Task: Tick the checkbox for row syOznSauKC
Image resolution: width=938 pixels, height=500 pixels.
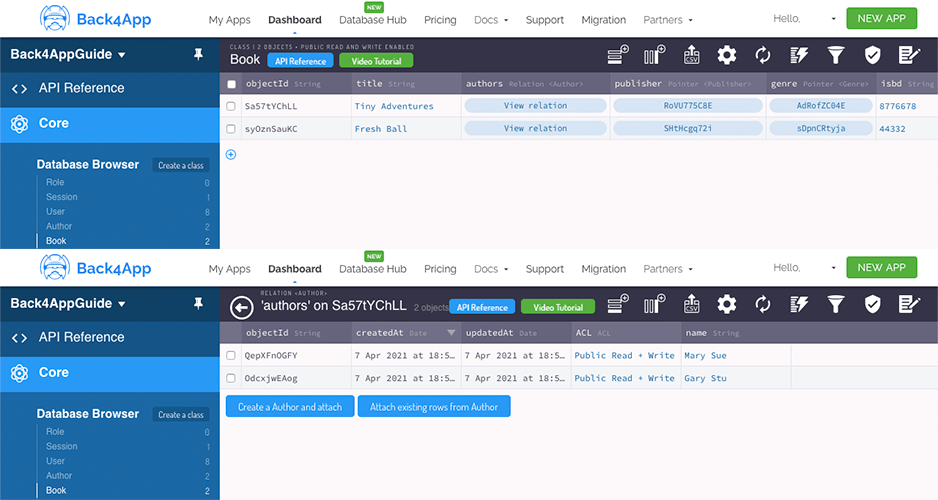Action: (231, 129)
